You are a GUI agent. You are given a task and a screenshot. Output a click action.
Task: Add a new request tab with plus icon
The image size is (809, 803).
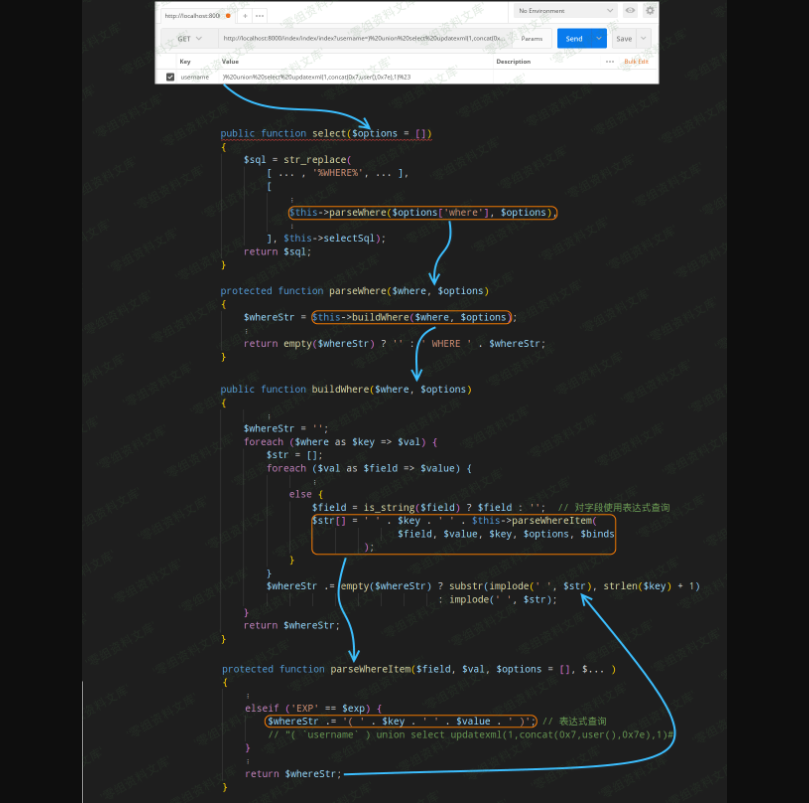coord(246,16)
